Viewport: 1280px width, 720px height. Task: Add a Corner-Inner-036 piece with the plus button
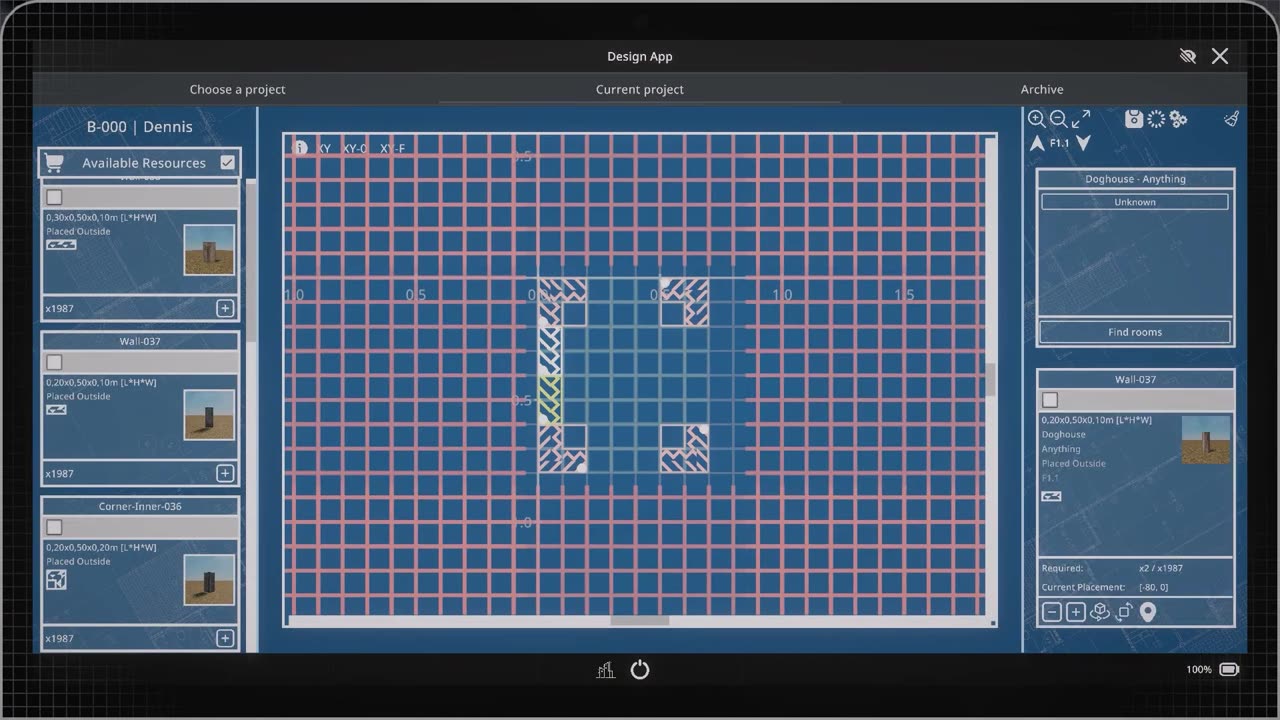point(225,638)
